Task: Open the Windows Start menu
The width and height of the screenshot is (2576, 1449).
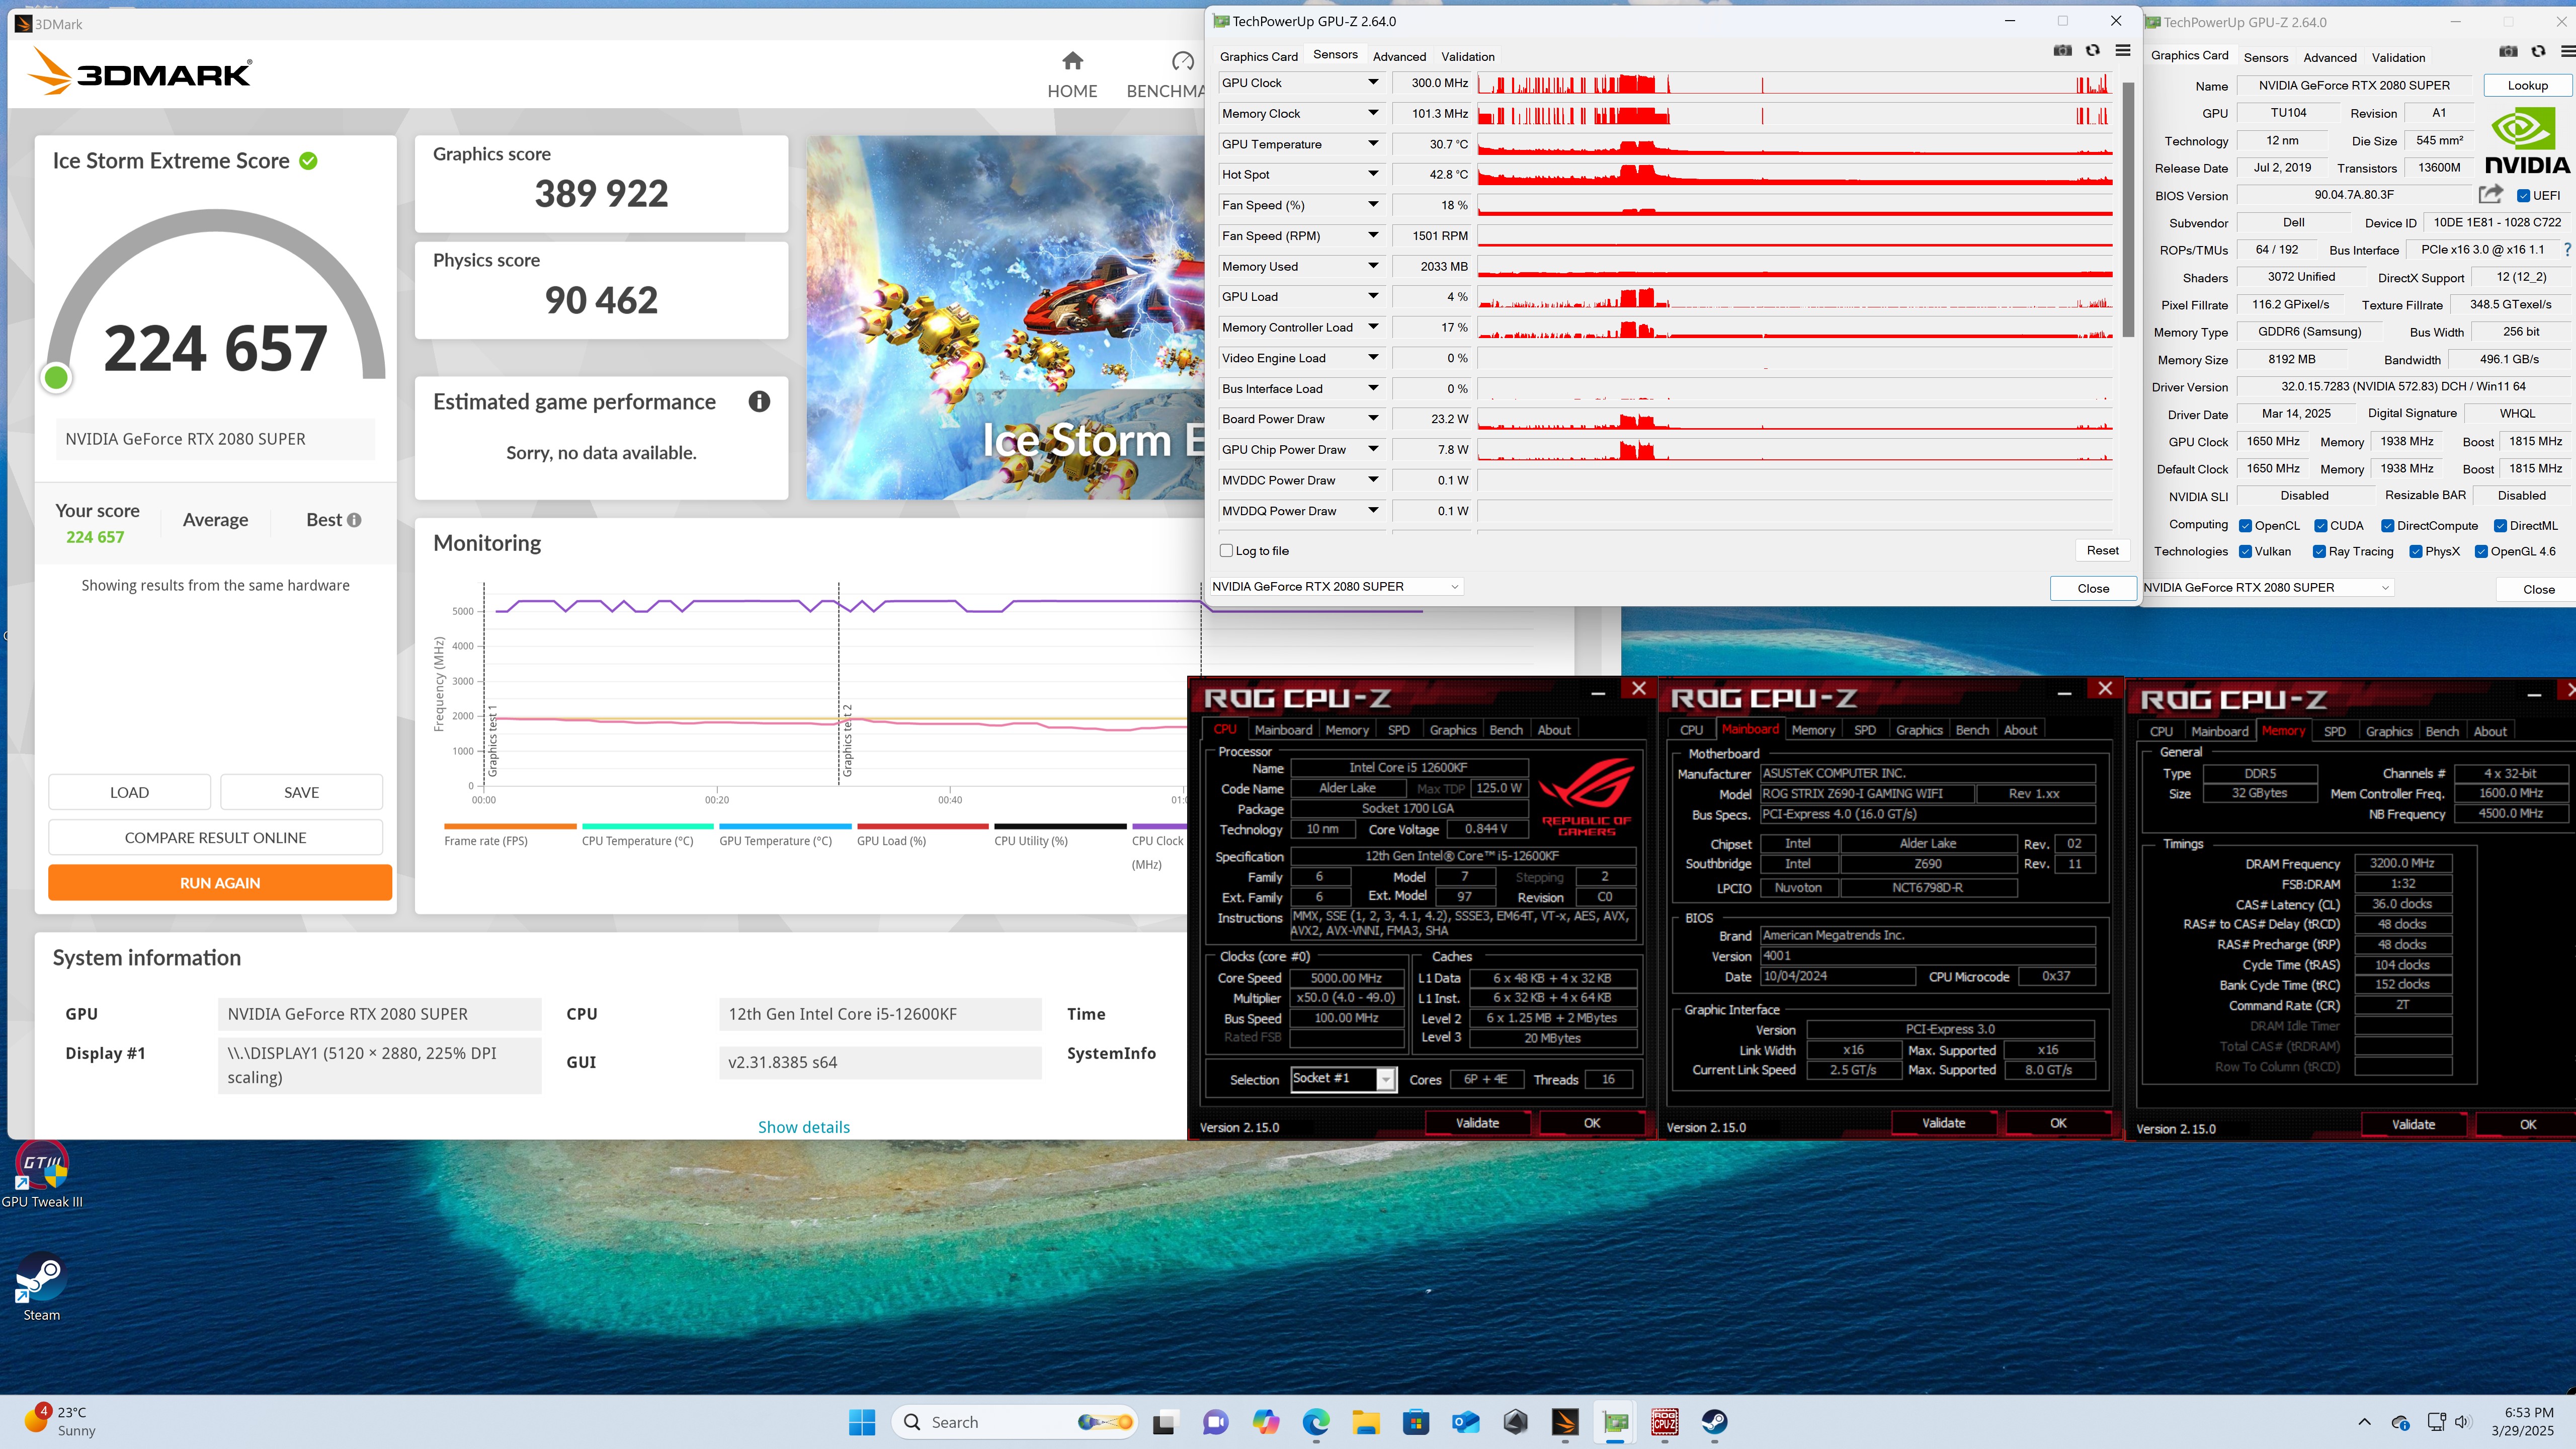Action: pyautogui.click(x=862, y=1422)
